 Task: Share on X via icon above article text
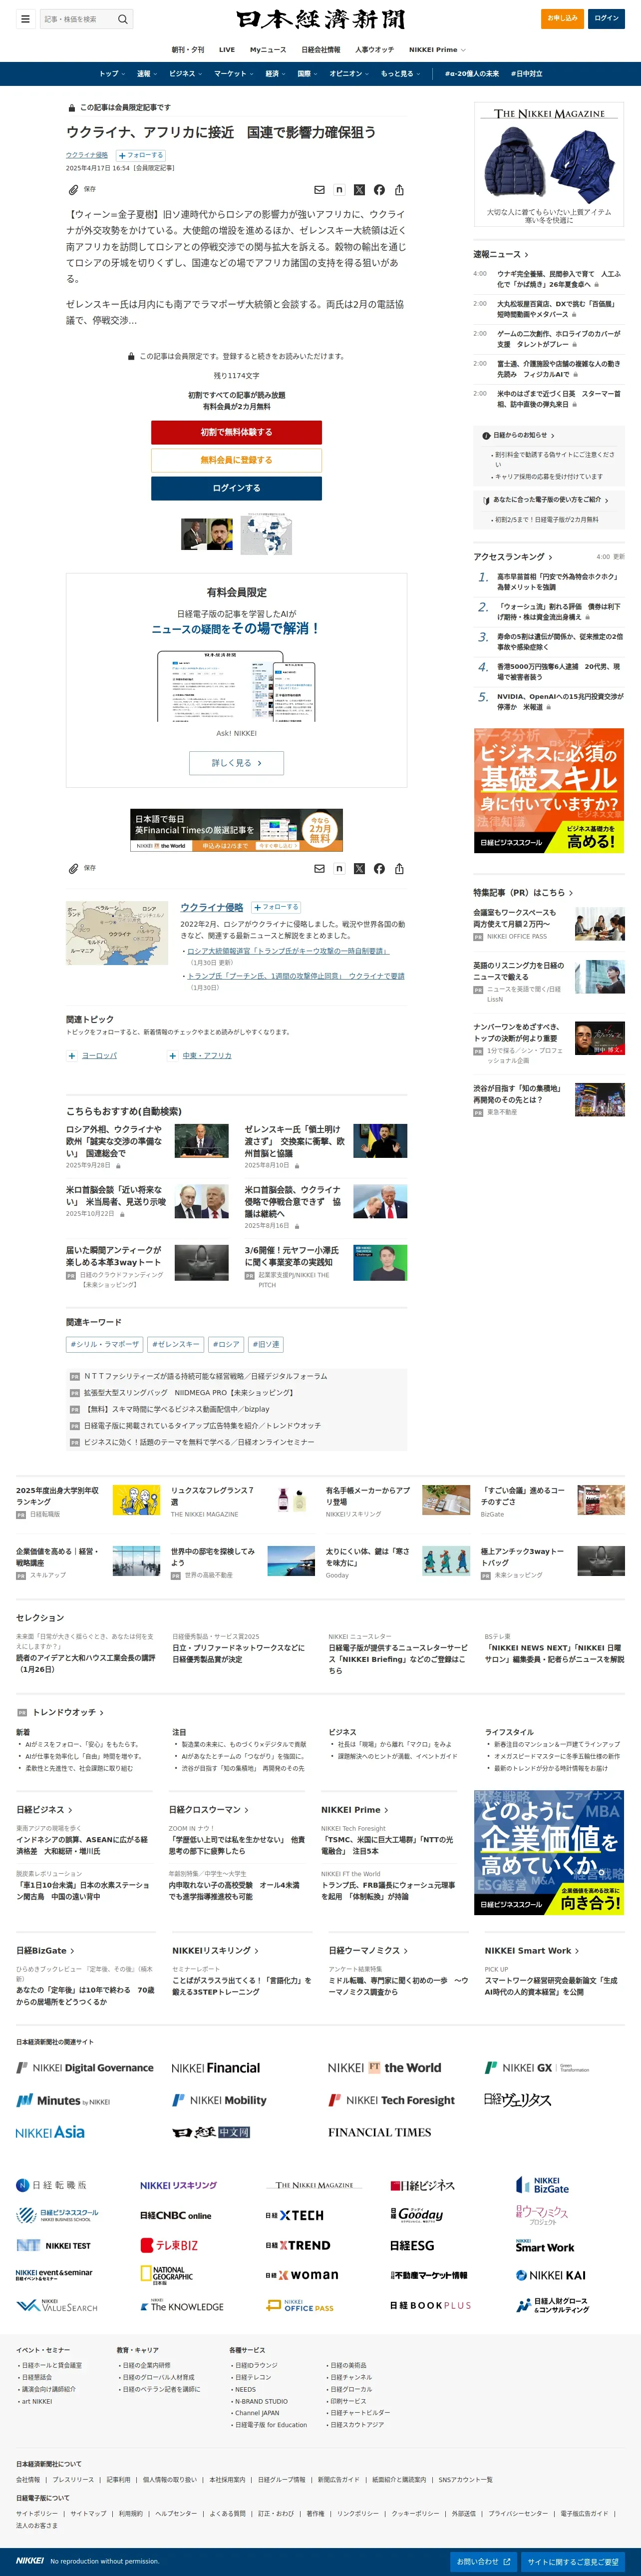point(359,190)
